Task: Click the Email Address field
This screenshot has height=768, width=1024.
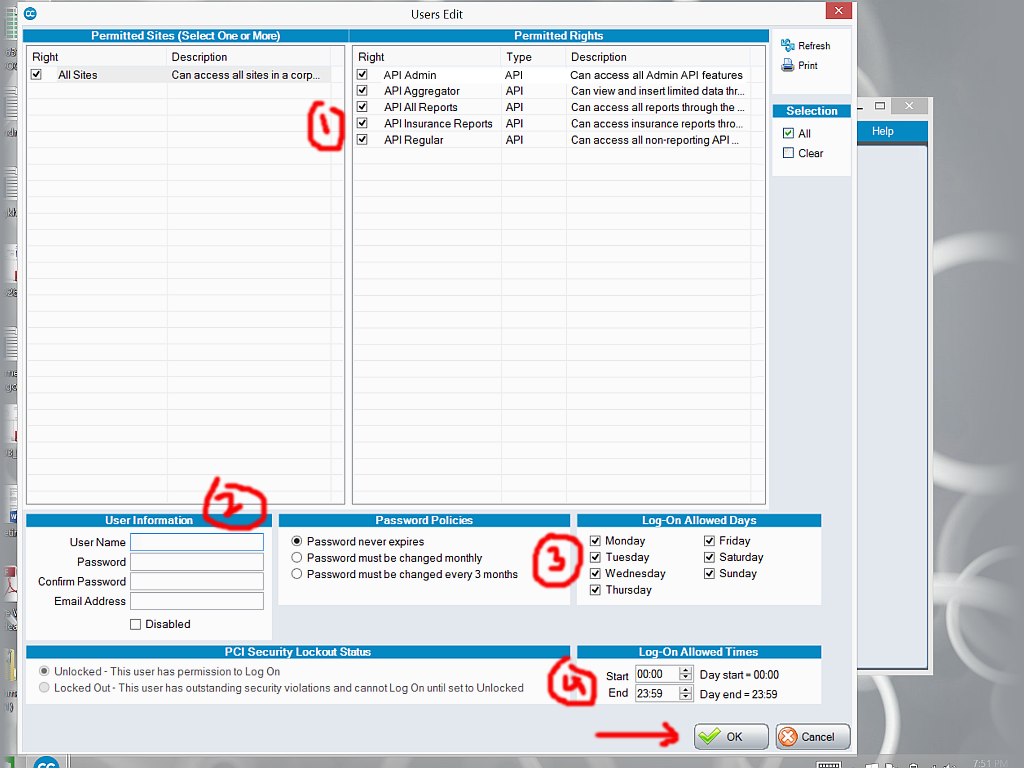Action: coord(197,601)
